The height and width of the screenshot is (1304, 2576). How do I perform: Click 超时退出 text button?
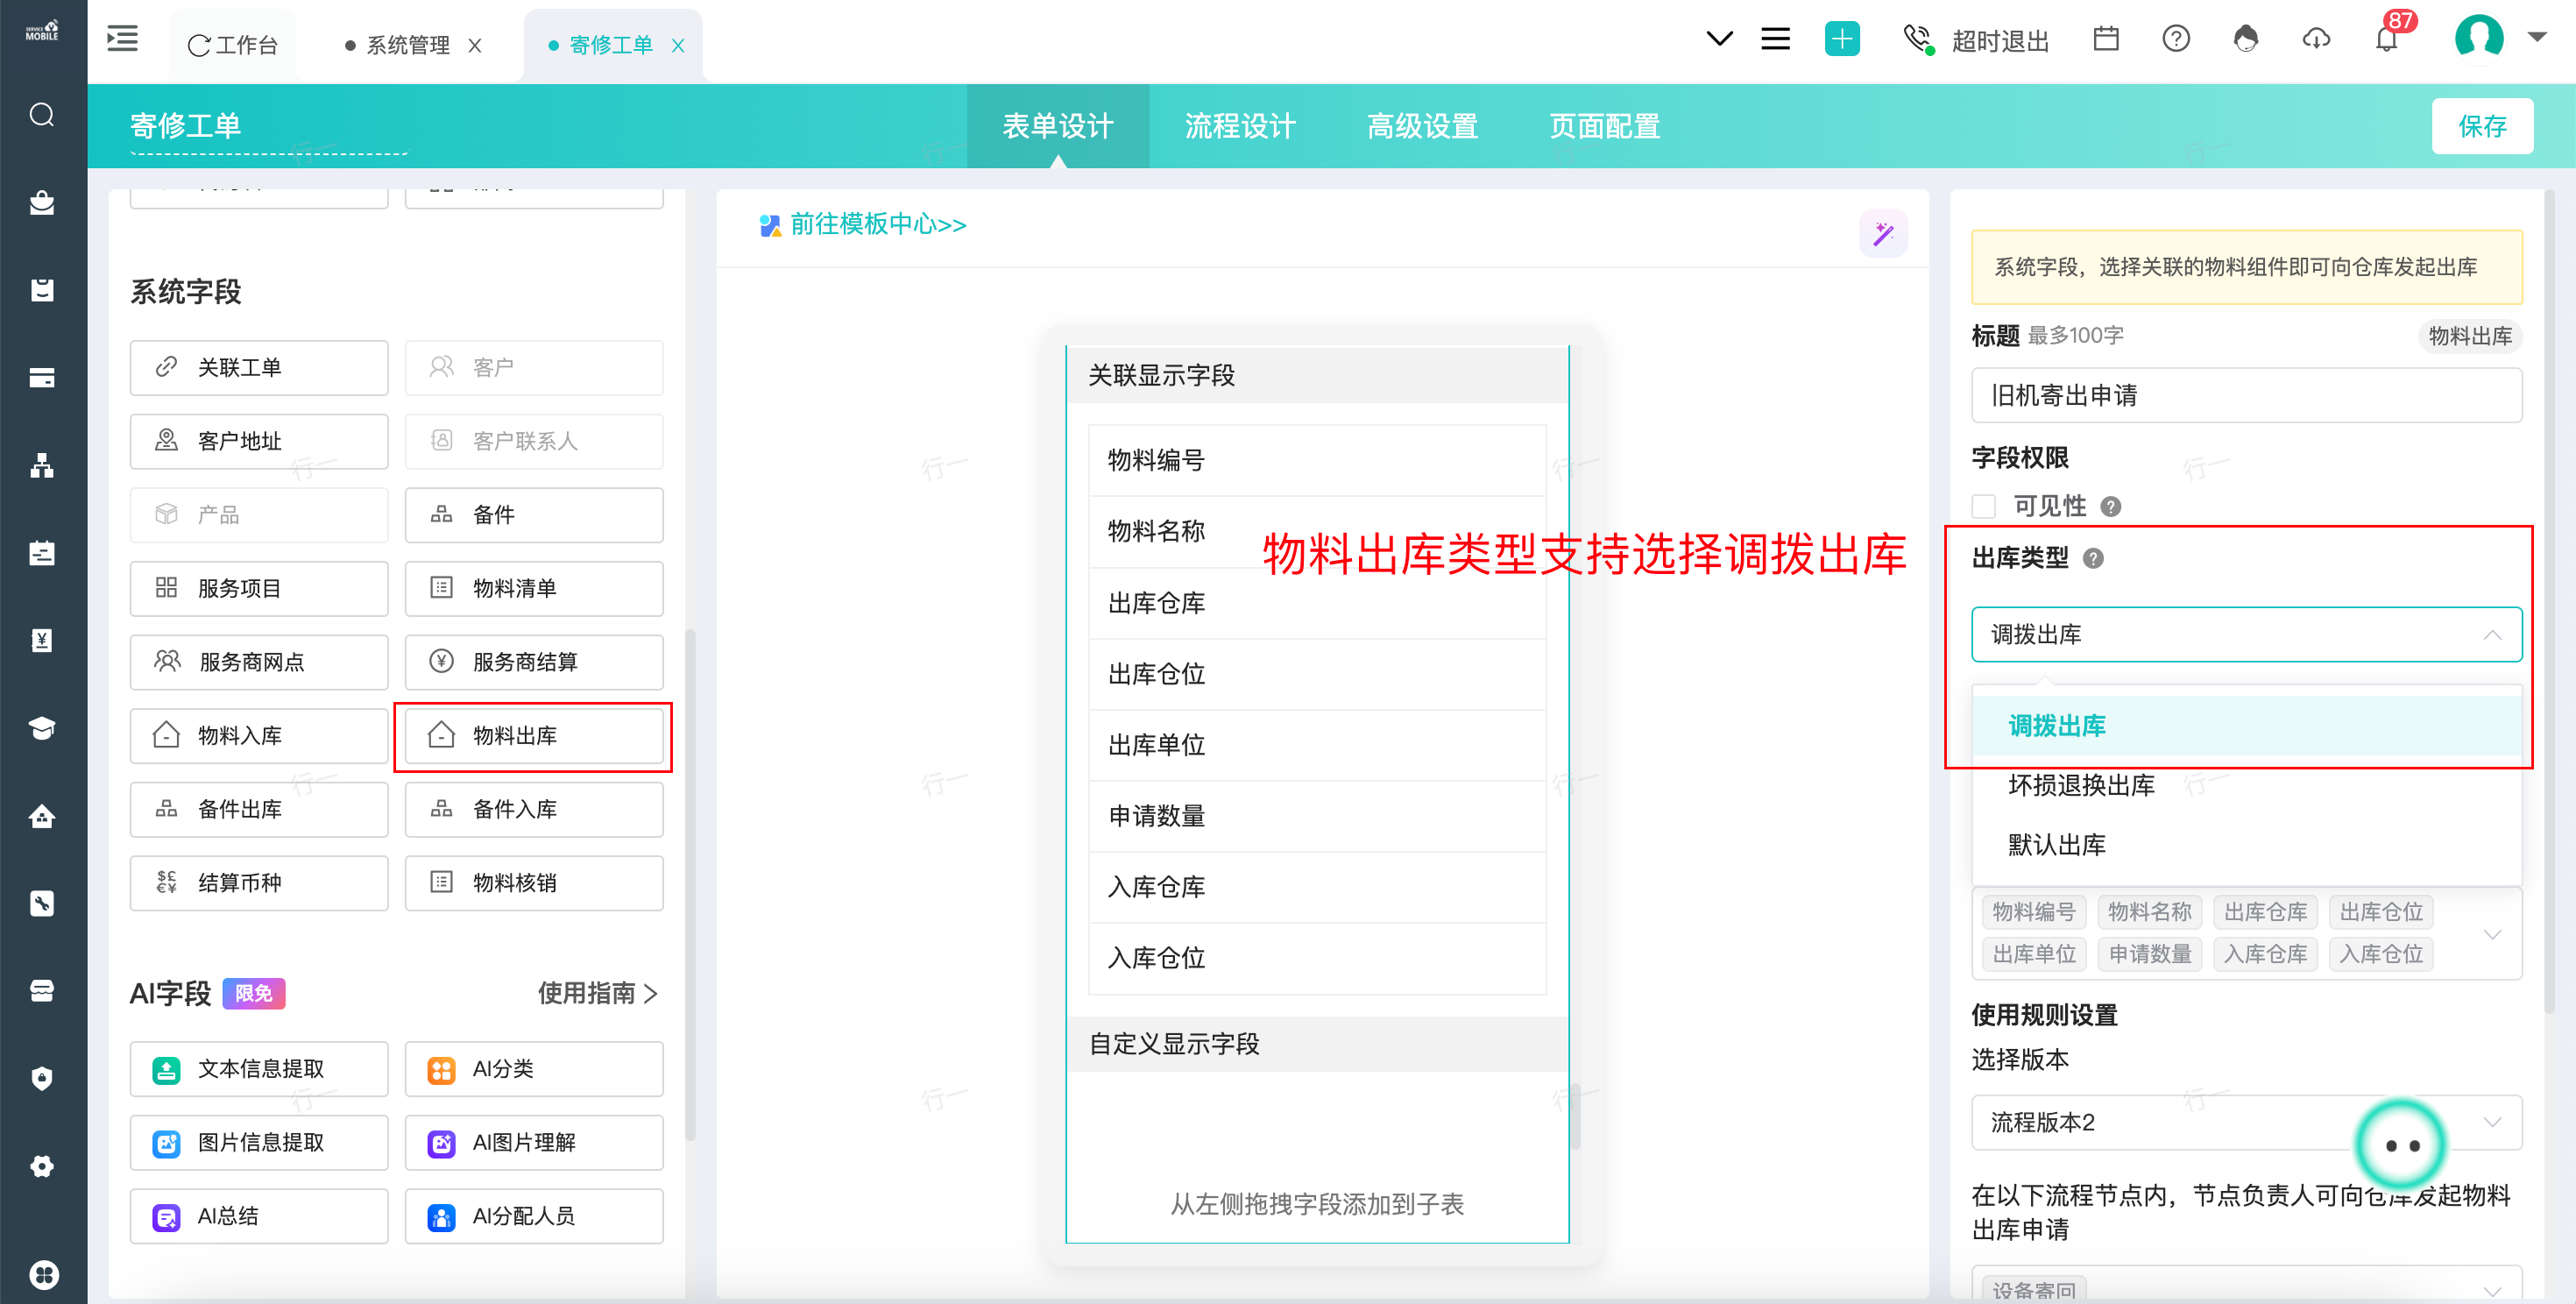pyautogui.click(x=2000, y=41)
